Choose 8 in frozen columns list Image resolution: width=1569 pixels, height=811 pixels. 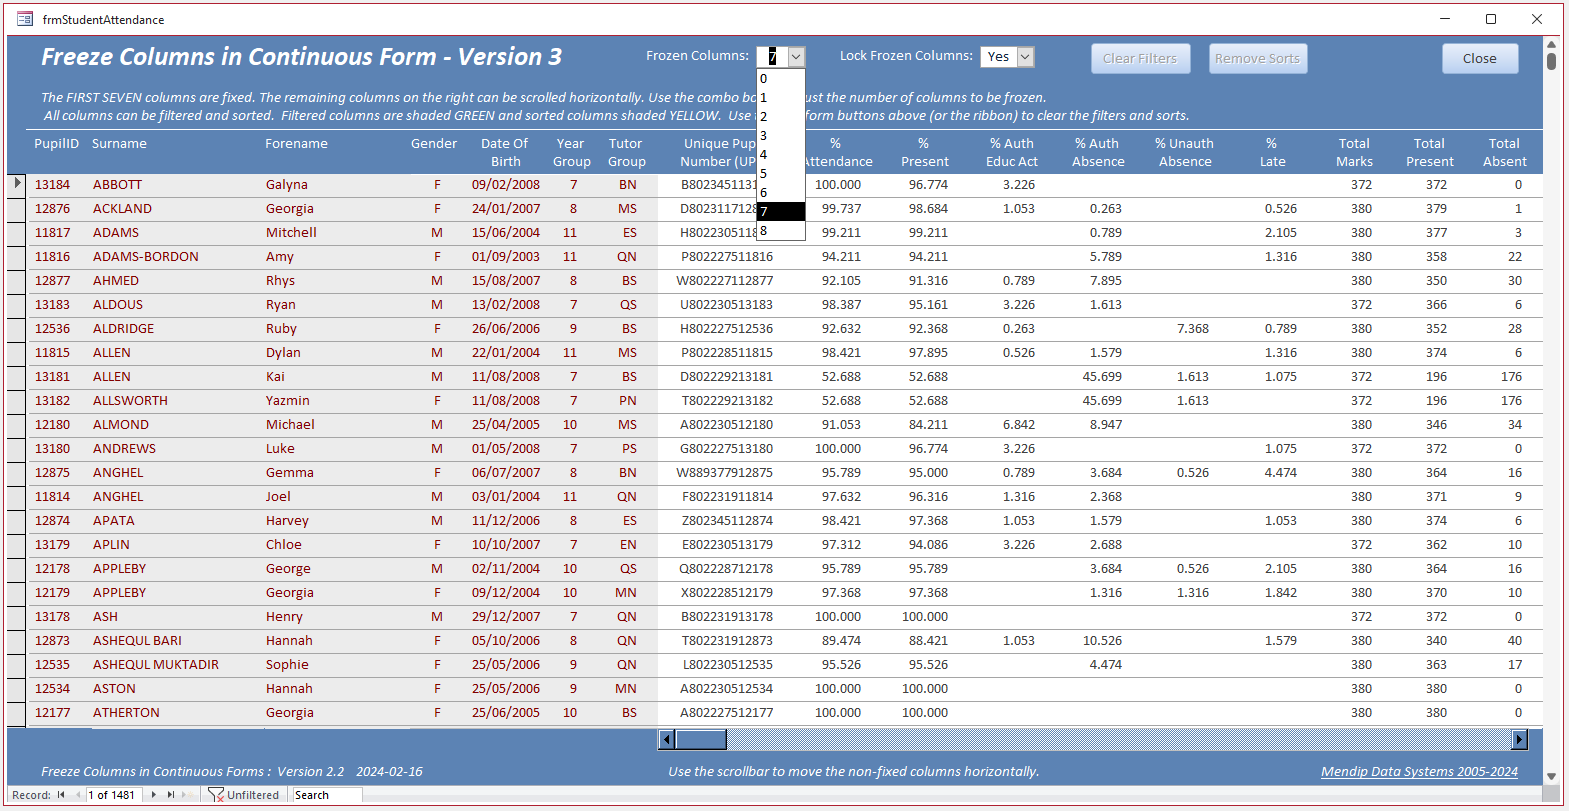point(780,231)
